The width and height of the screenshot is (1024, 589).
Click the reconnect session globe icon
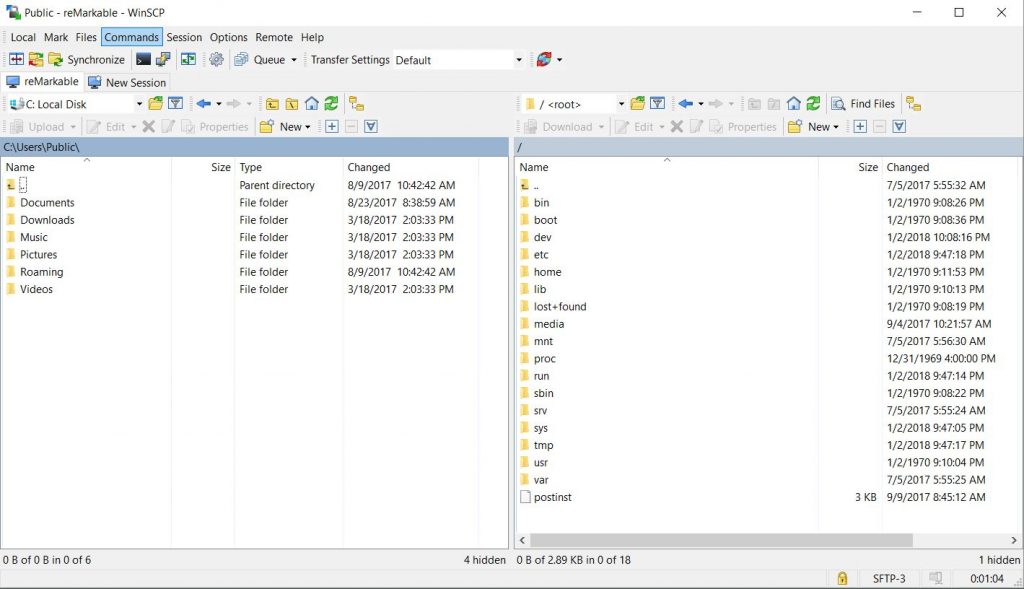pos(543,59)
